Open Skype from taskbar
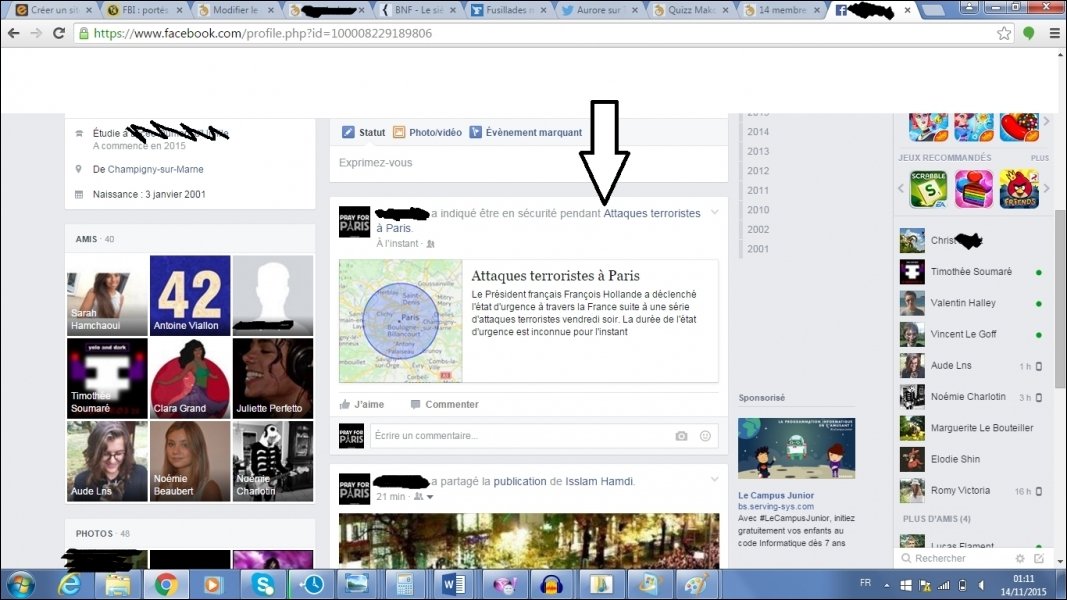 coord(263,584)
